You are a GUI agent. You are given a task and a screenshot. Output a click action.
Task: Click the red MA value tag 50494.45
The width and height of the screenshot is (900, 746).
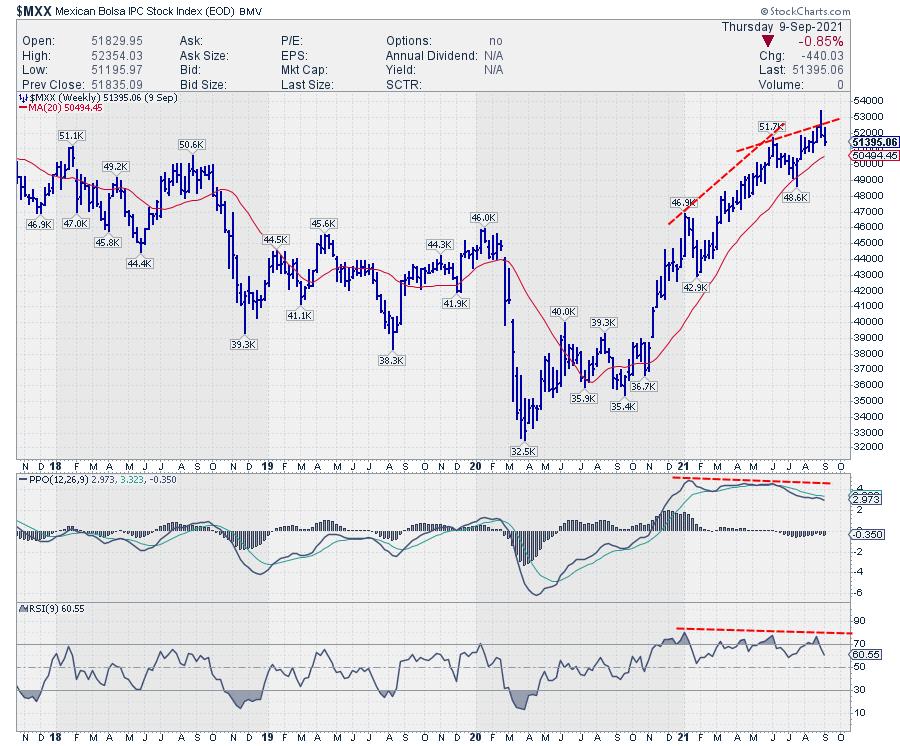(873, 155)
